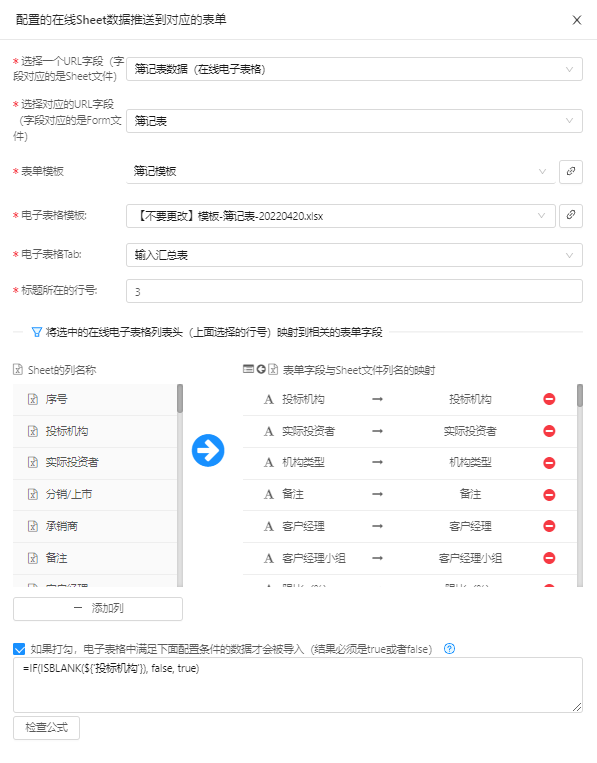This screenshot has width=597, height=763.
Task: Click the 标题所在的行号 input field
Action: click(354, 291)
